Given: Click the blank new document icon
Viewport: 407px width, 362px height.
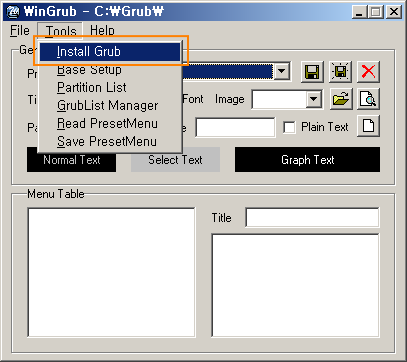Looking at the screenshot, I should point(368,126).
